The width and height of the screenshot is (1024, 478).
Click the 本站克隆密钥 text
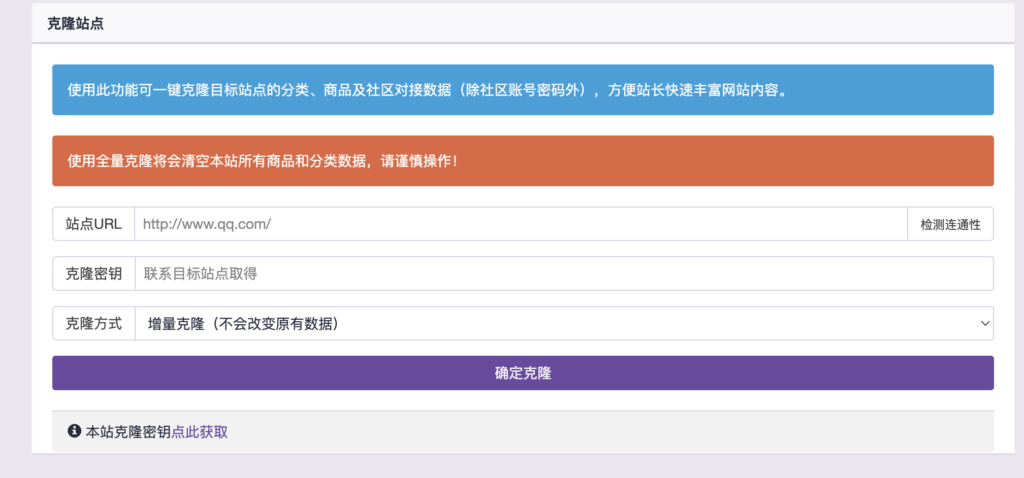[128, 432]
